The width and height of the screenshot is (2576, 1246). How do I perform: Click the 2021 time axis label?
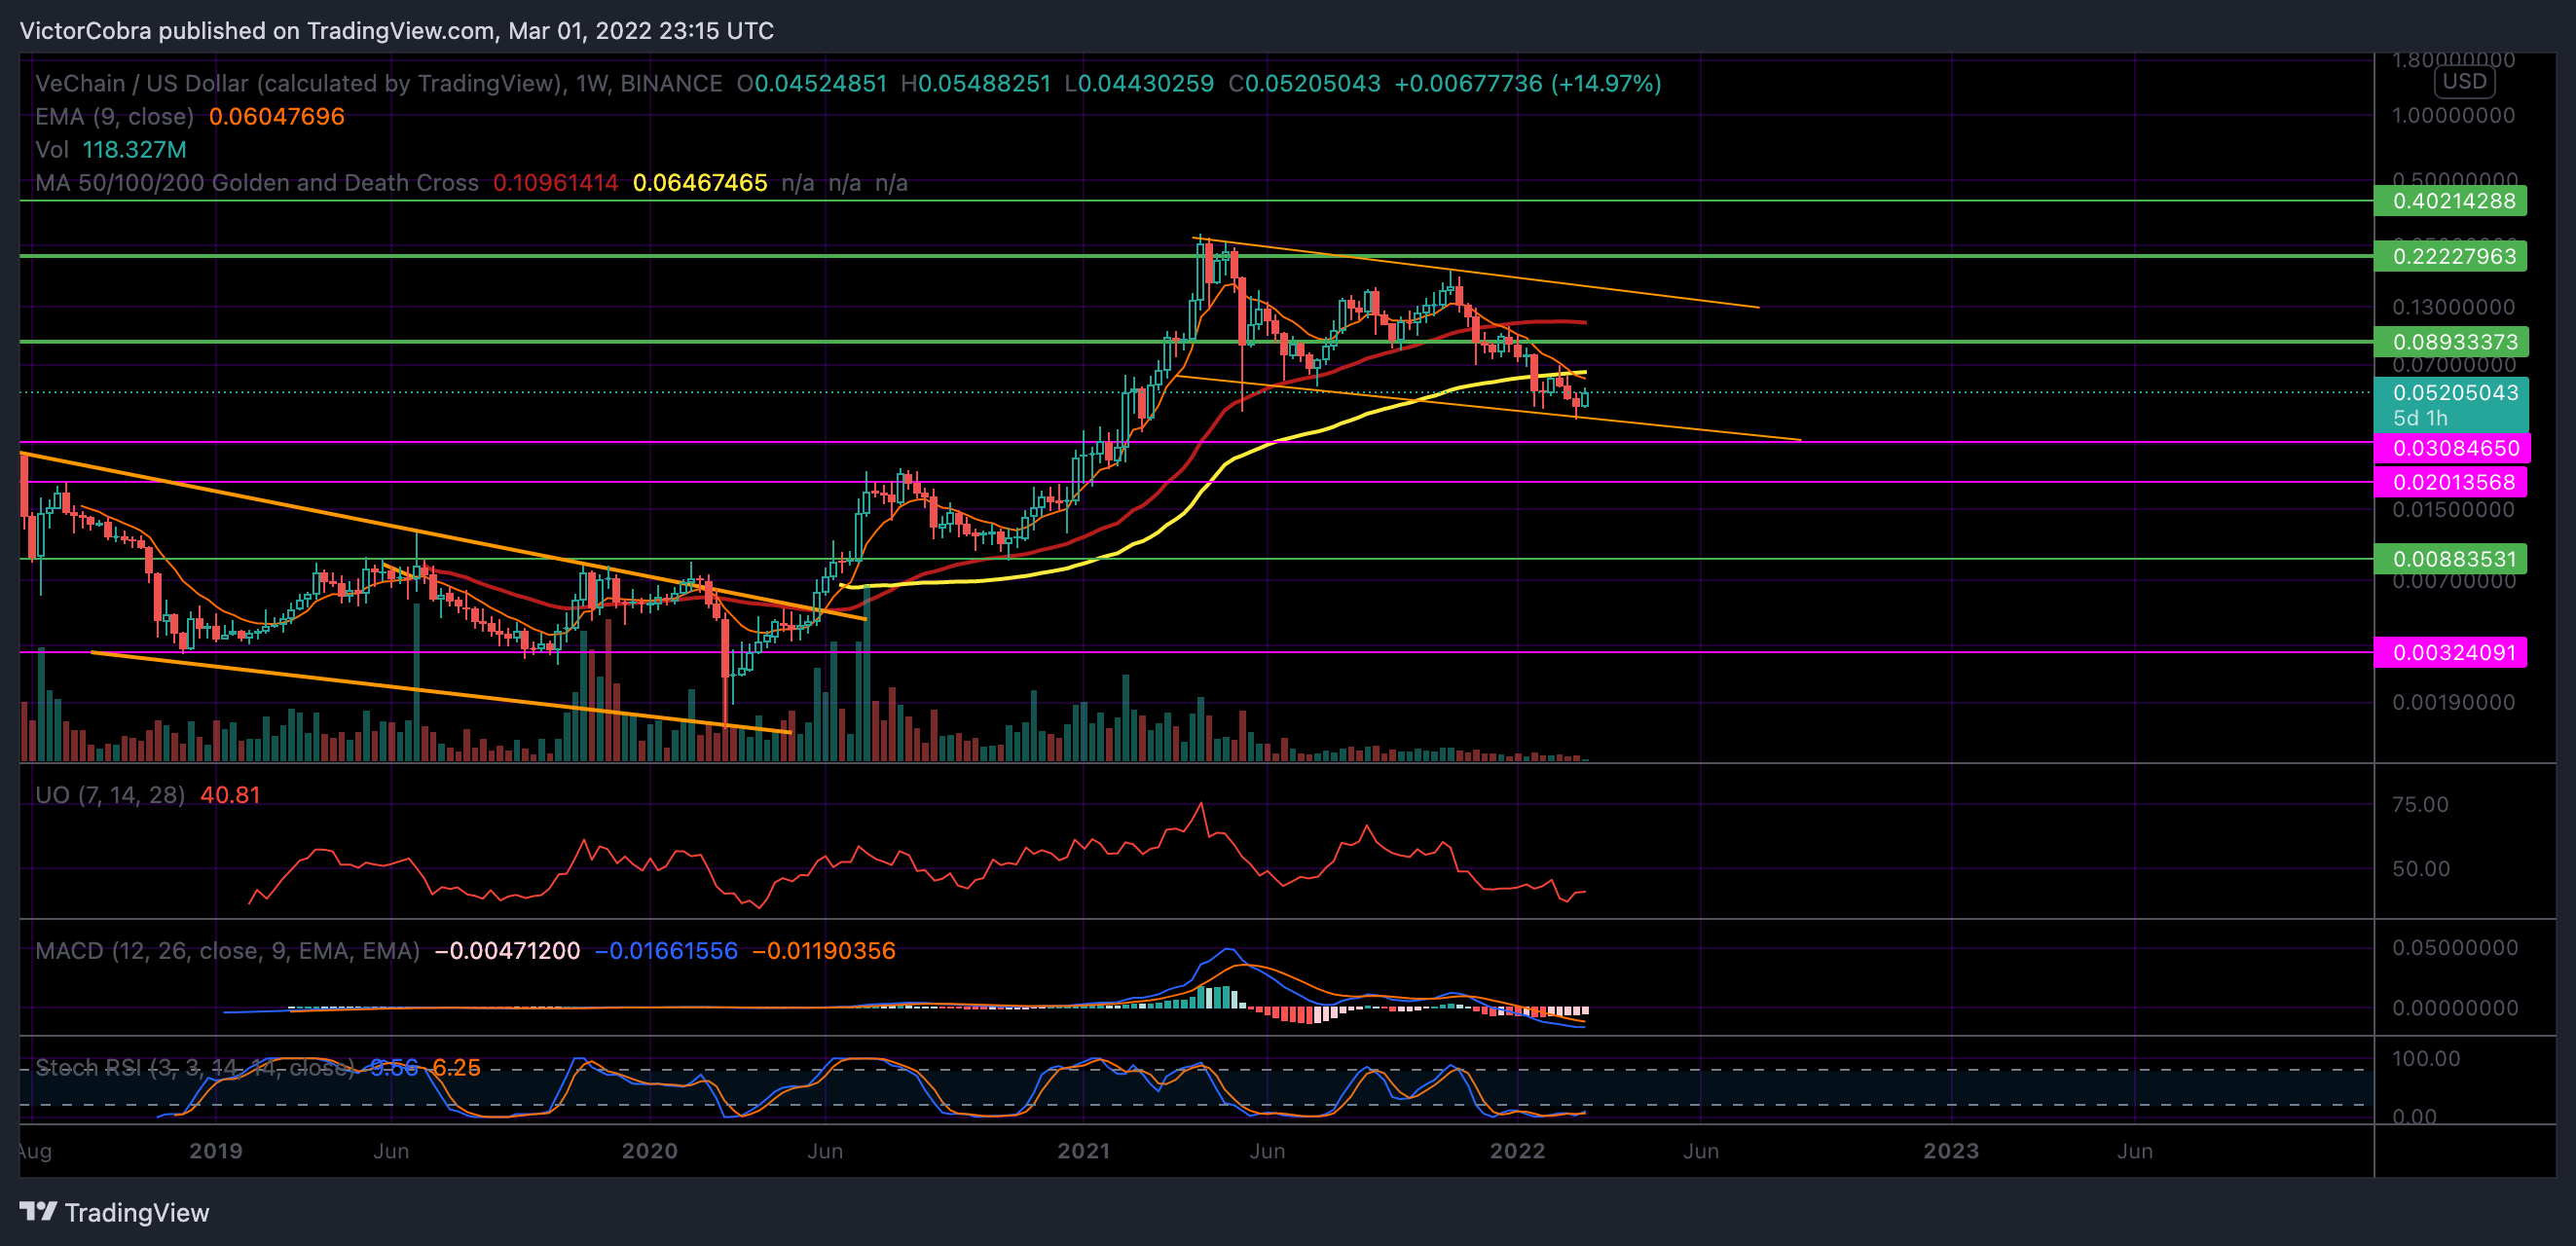(x=1084, y=1151)
